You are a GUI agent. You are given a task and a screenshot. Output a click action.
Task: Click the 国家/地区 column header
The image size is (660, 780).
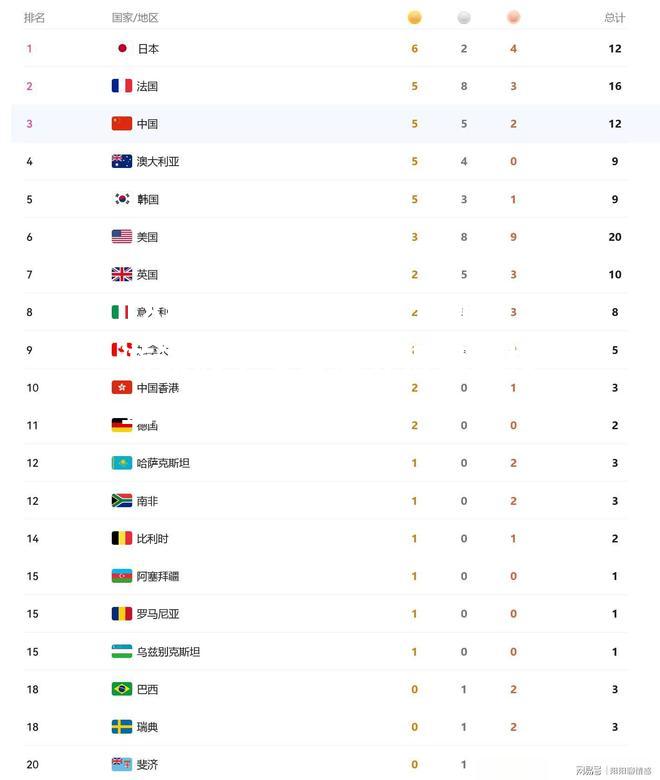[135, 18]
